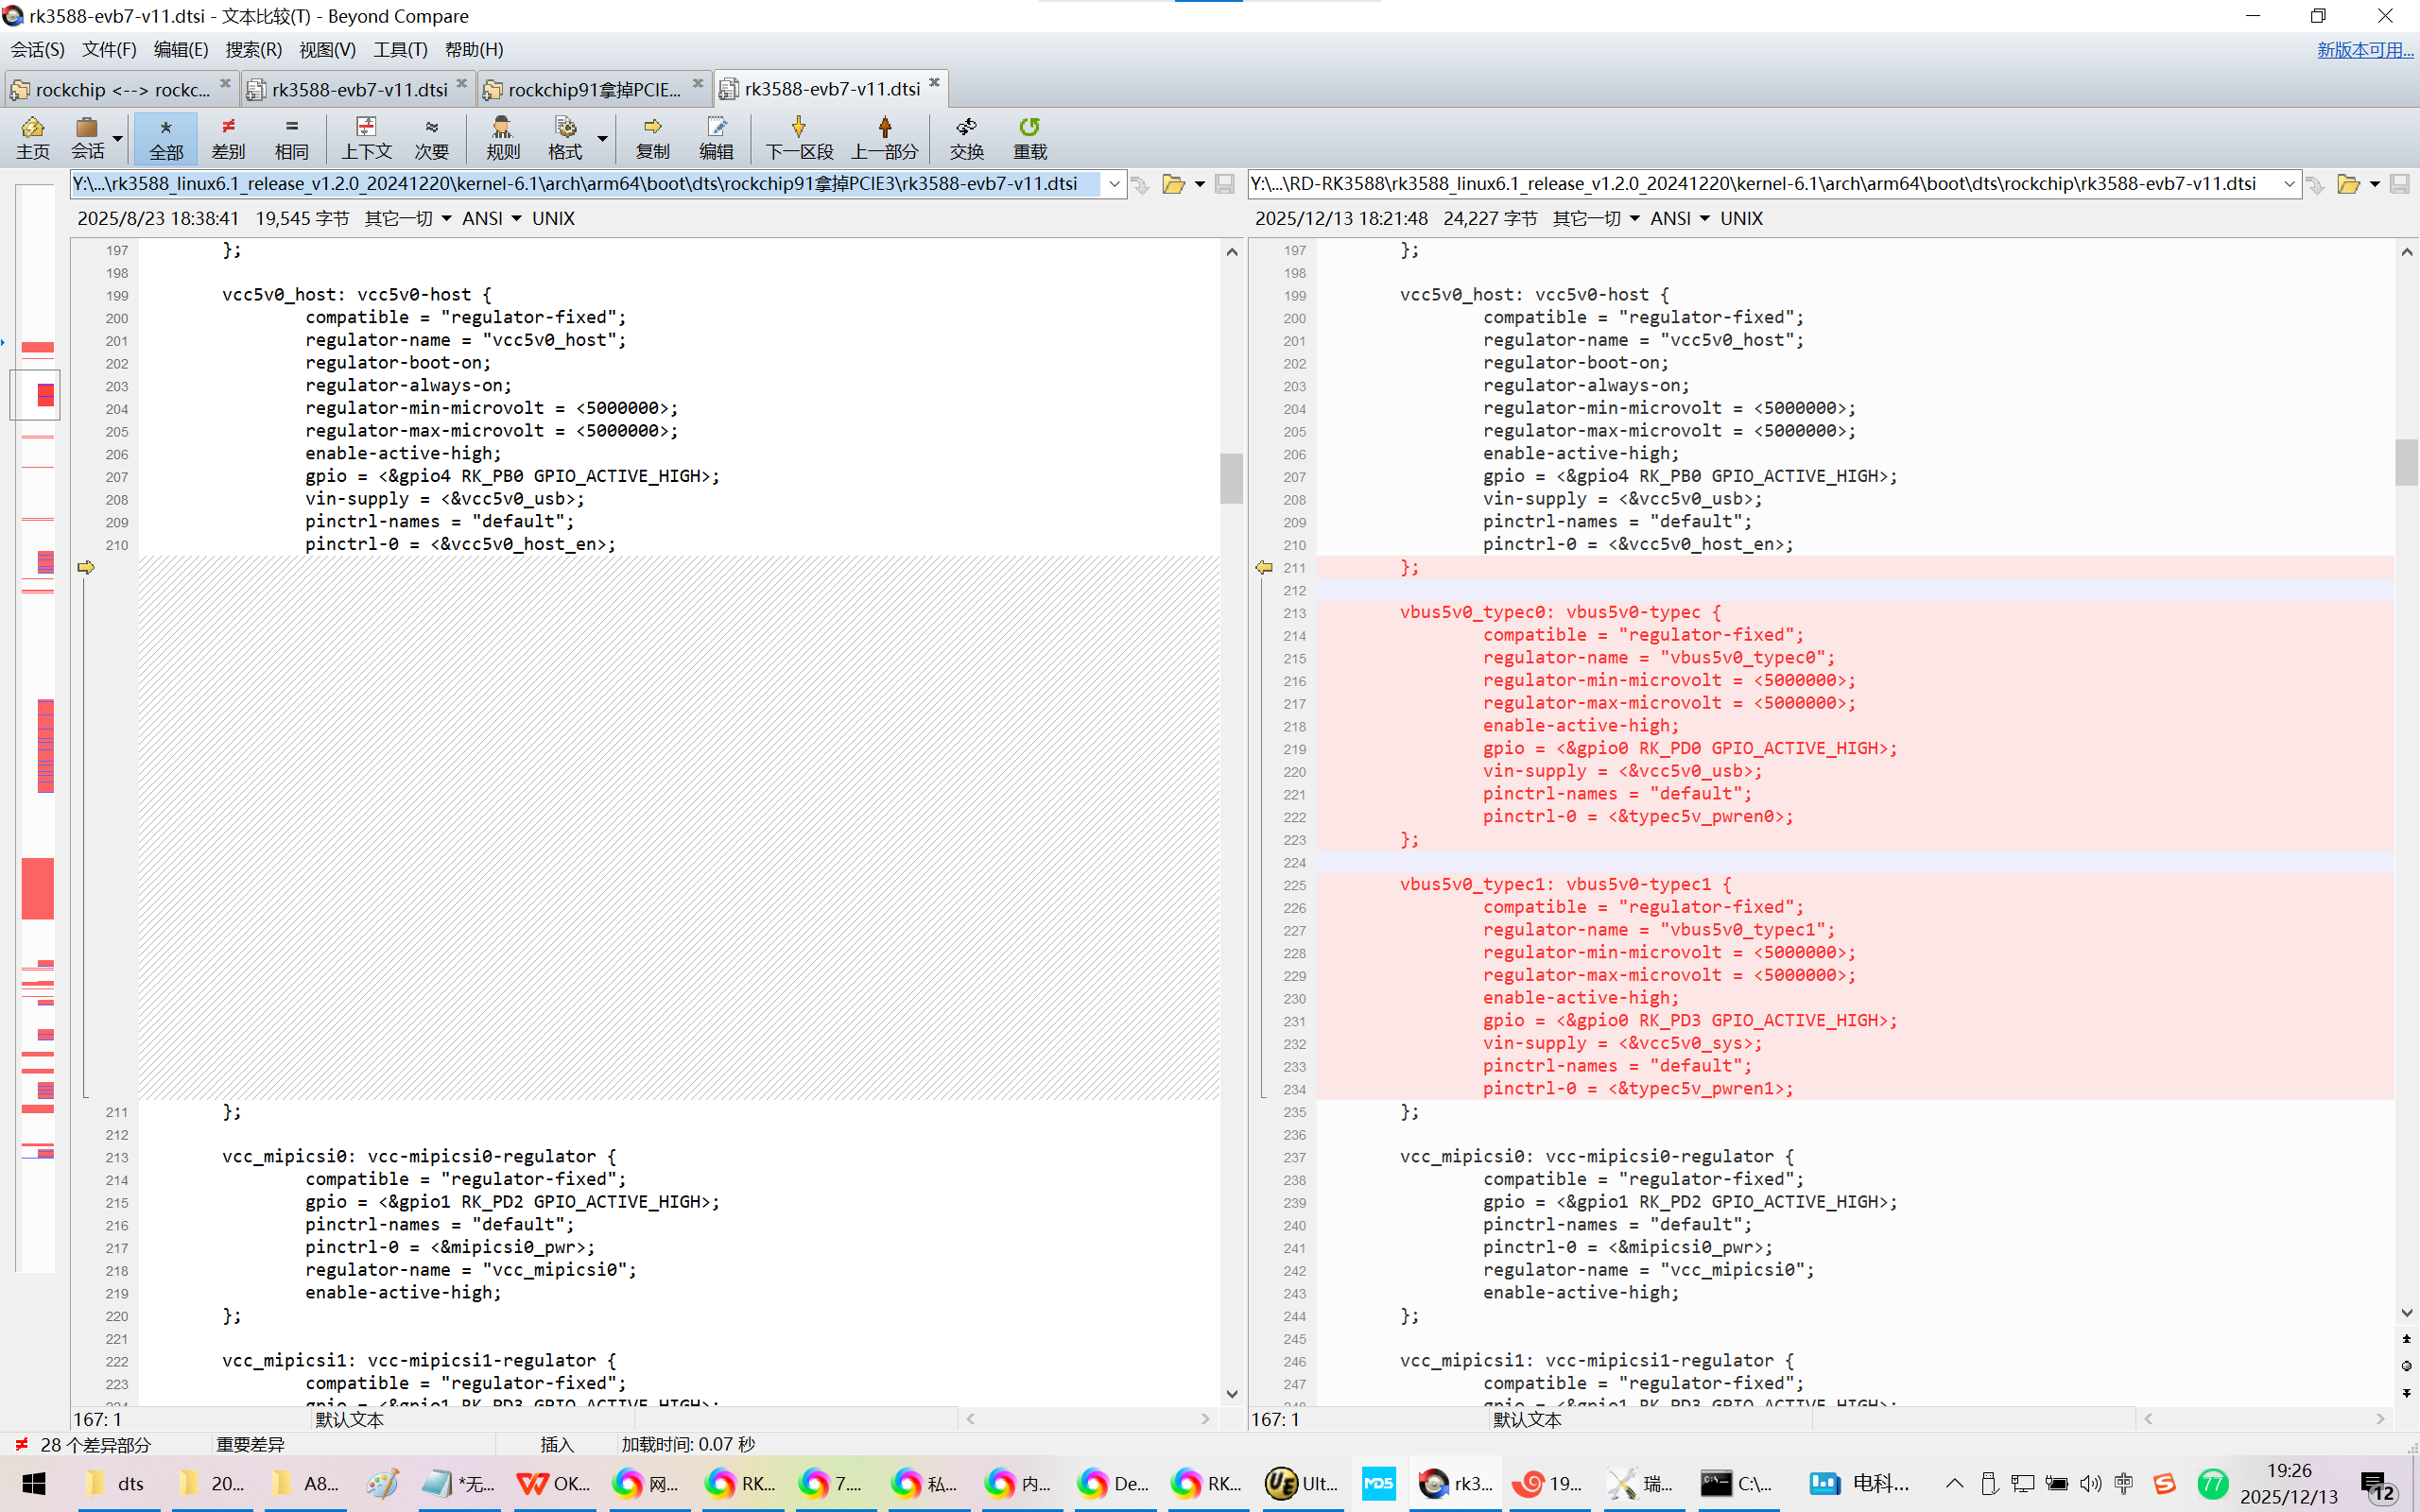Toggle the 相同 show same filter
Viewport: 2420px width, 1512px height.
tap(291, 138)
